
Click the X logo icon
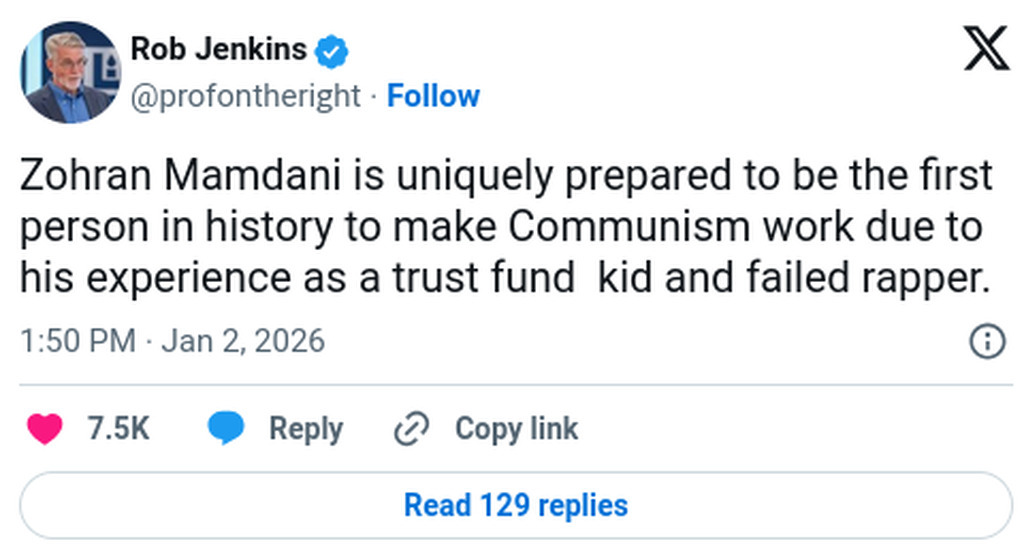(986, 48)
